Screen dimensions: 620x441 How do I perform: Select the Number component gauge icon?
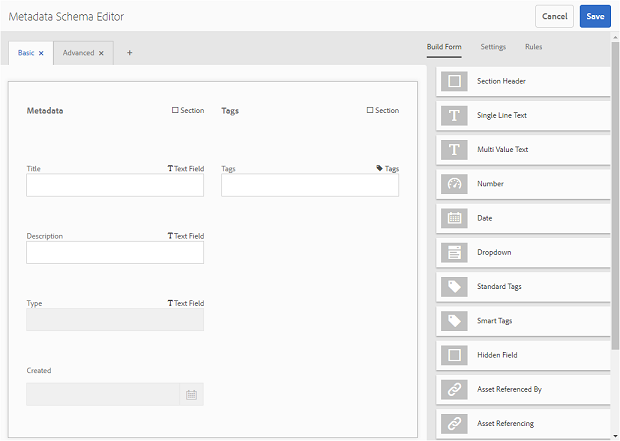pyautogui.click(x=454, y=184)
